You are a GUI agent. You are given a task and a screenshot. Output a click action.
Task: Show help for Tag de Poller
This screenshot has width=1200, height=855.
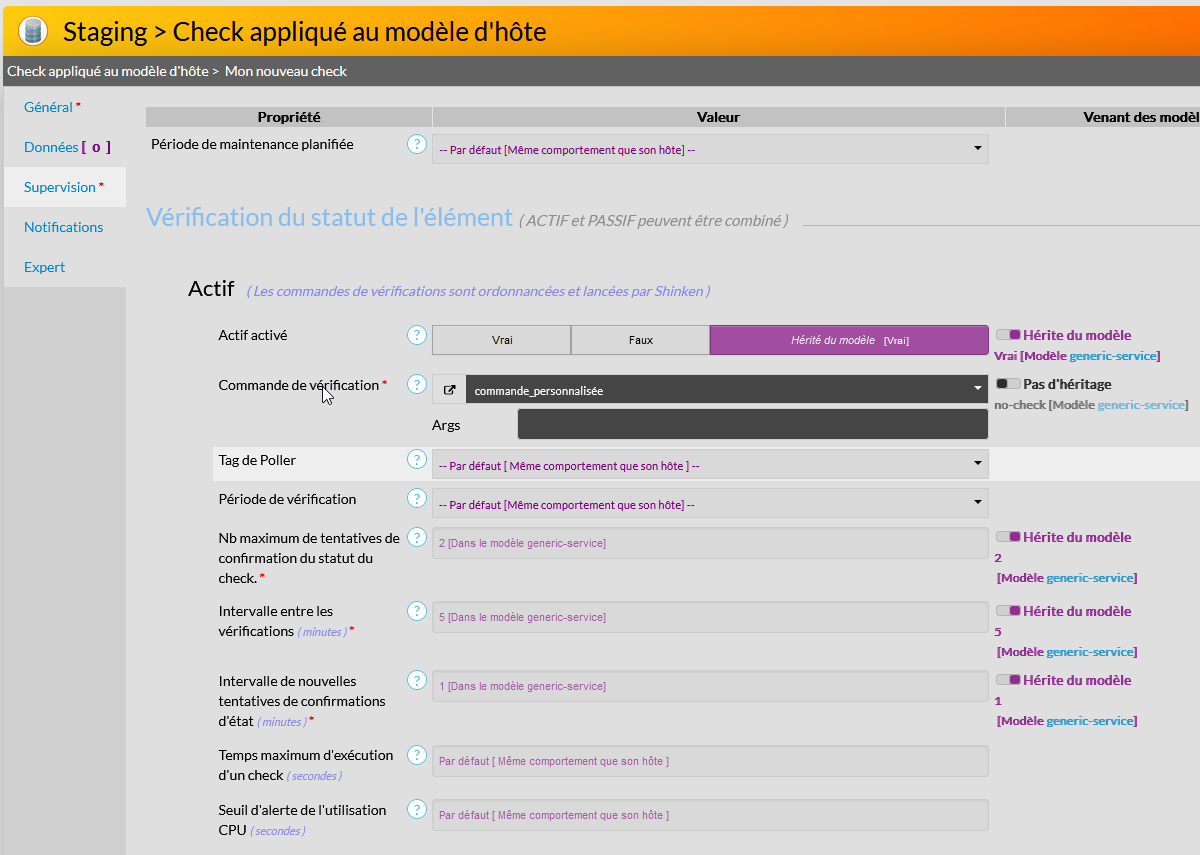417,459
